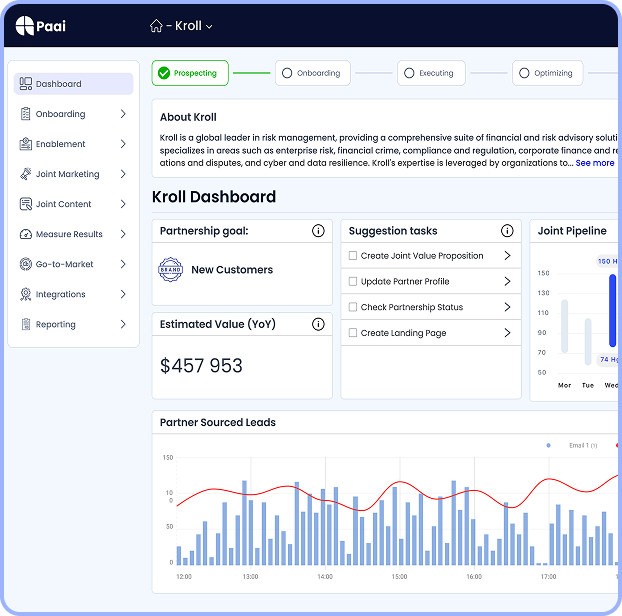Click the Dashboard sidebar icon
The height and width of the screenshot is (616, 622).
[x=26, y=84]
